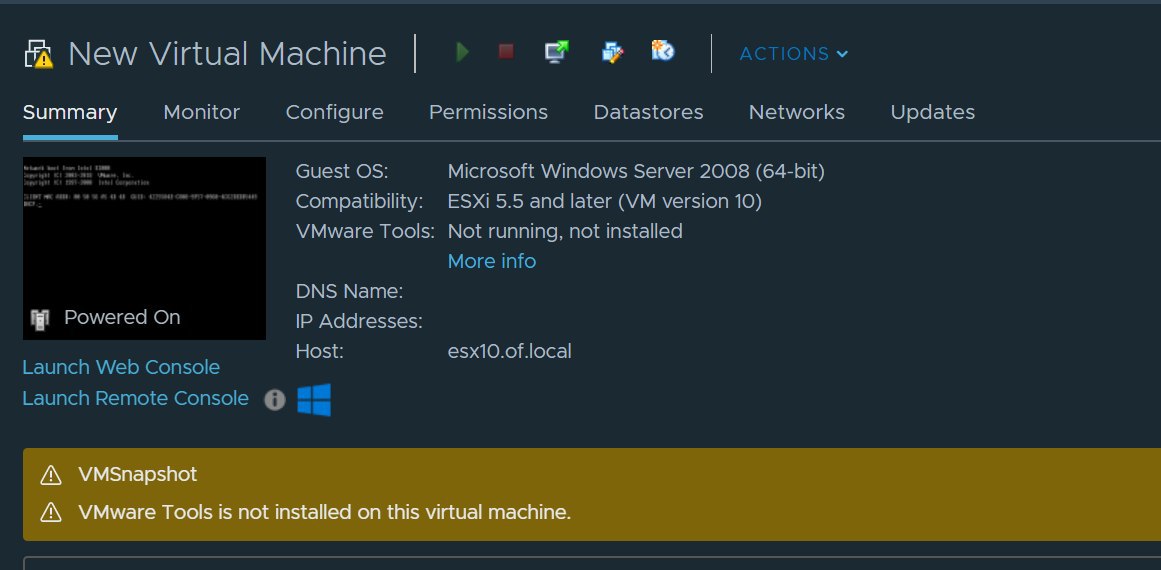Select the Datastores tab
The height and width of the screenshot is (570, 1161).
[649, 113]
